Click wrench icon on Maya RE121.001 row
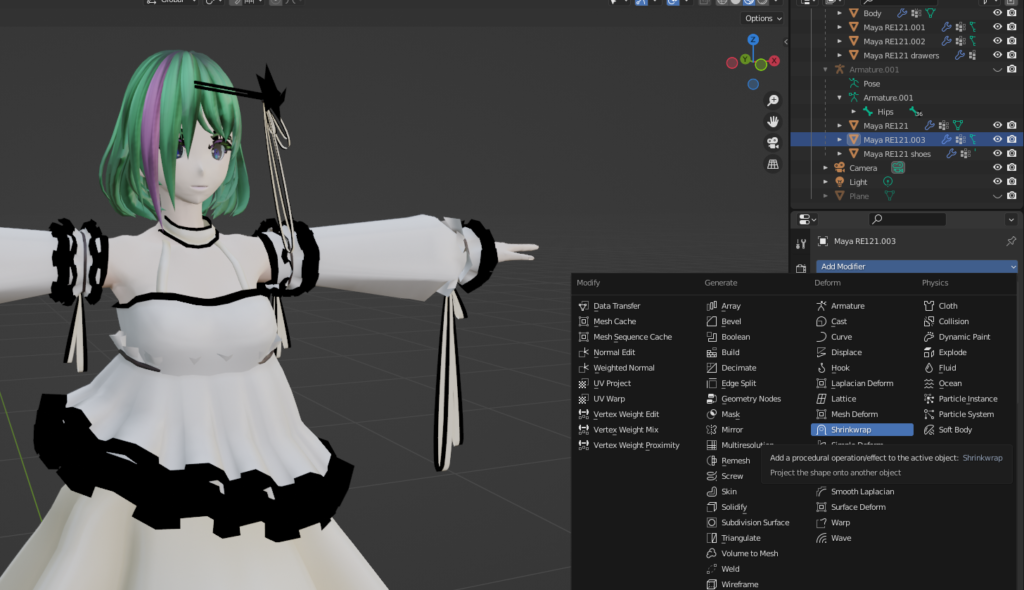The height and width of the screenshot is (590, 1024). point(946,27)
